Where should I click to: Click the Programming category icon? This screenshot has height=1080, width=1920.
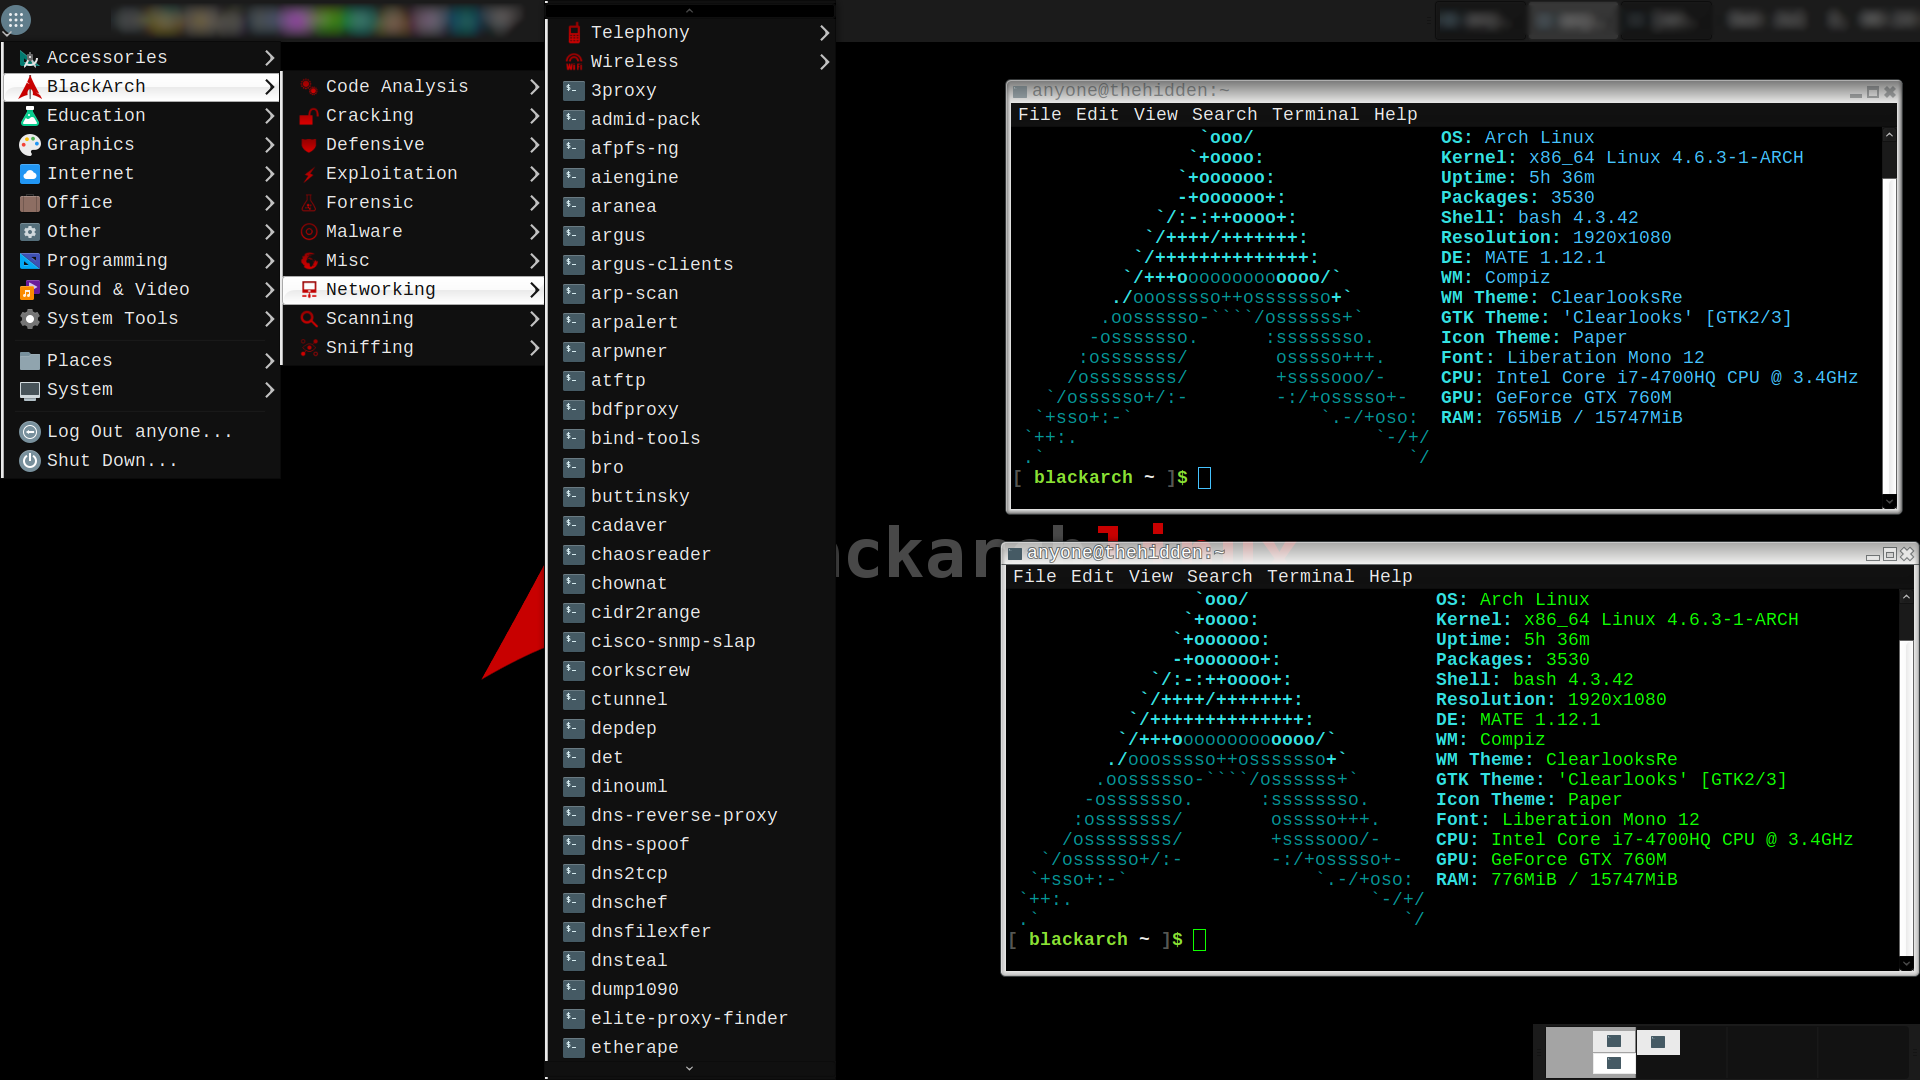point(30,261)
